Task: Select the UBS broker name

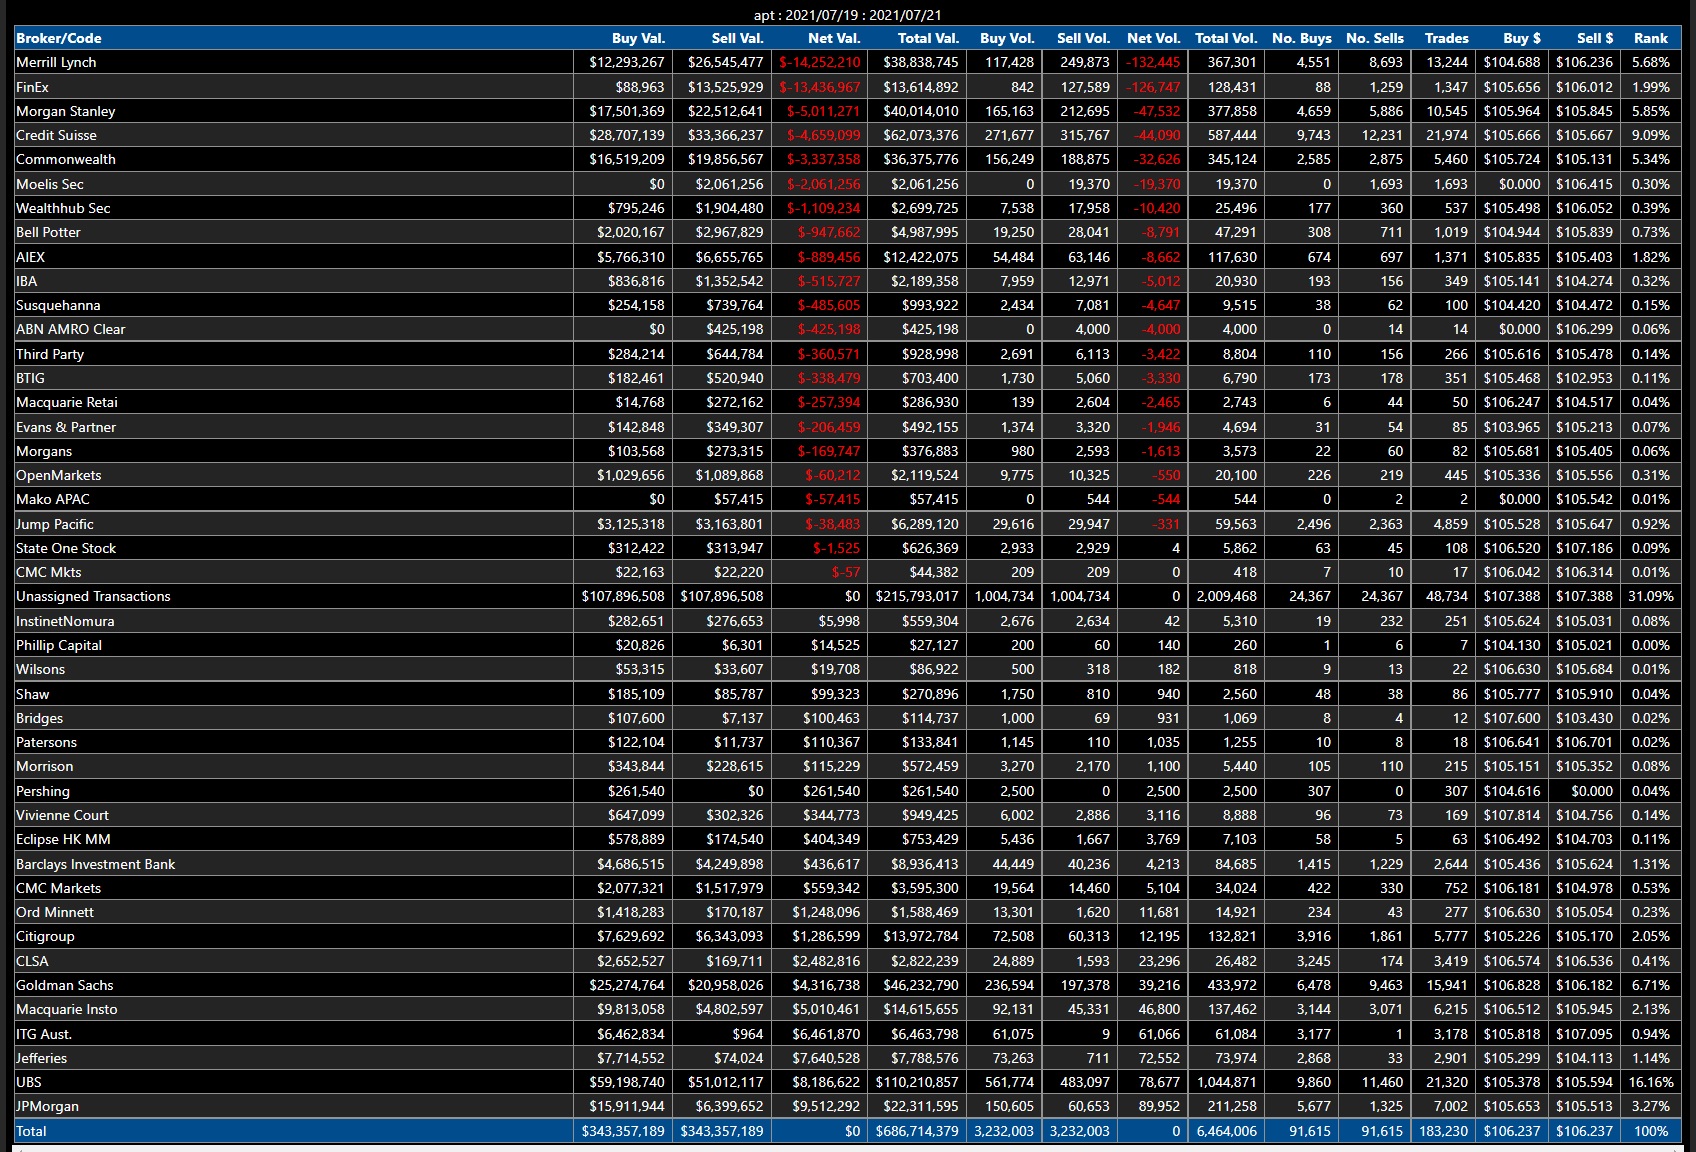Action: pos(29,1082)
